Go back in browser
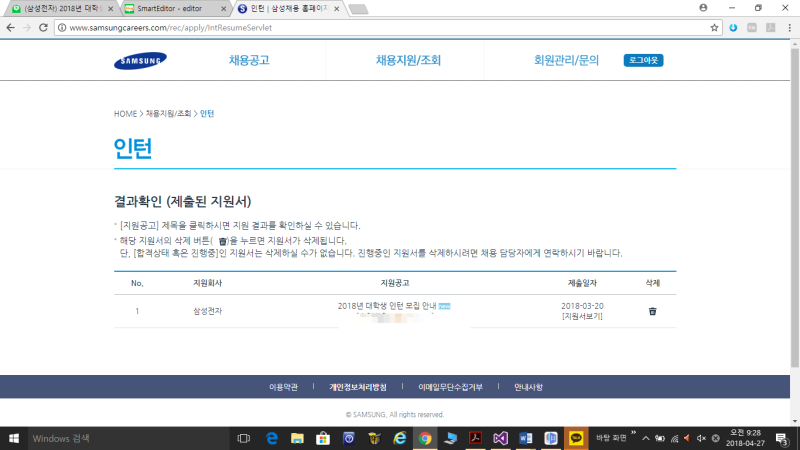The width and height of the screenshot is (800, 450). (11, 28)
